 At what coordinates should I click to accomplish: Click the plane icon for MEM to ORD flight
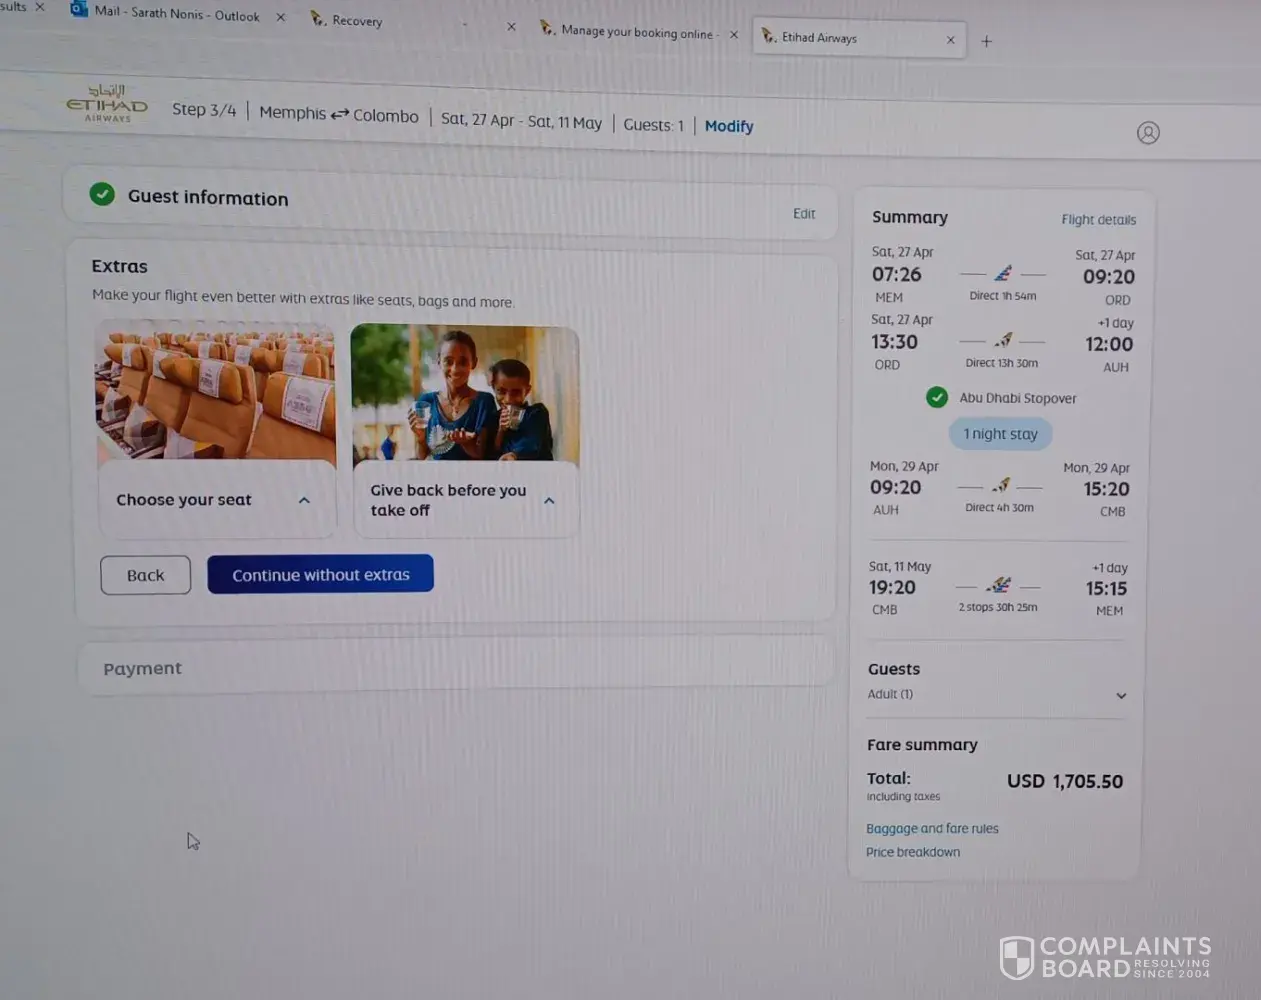pyautogui.click(x=1003, y=273)
